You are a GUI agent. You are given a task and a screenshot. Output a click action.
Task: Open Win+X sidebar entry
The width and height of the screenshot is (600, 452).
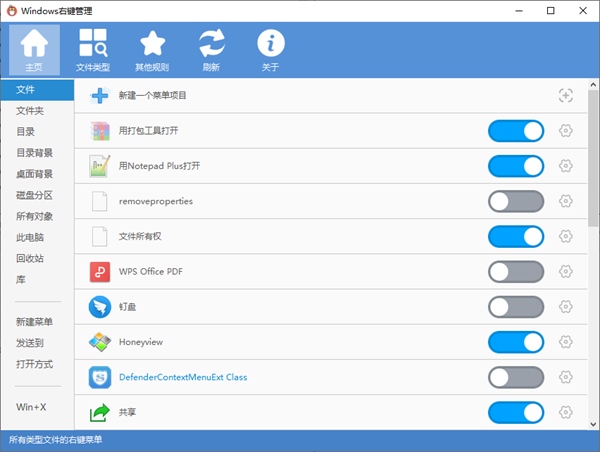(x=38, y=407)
